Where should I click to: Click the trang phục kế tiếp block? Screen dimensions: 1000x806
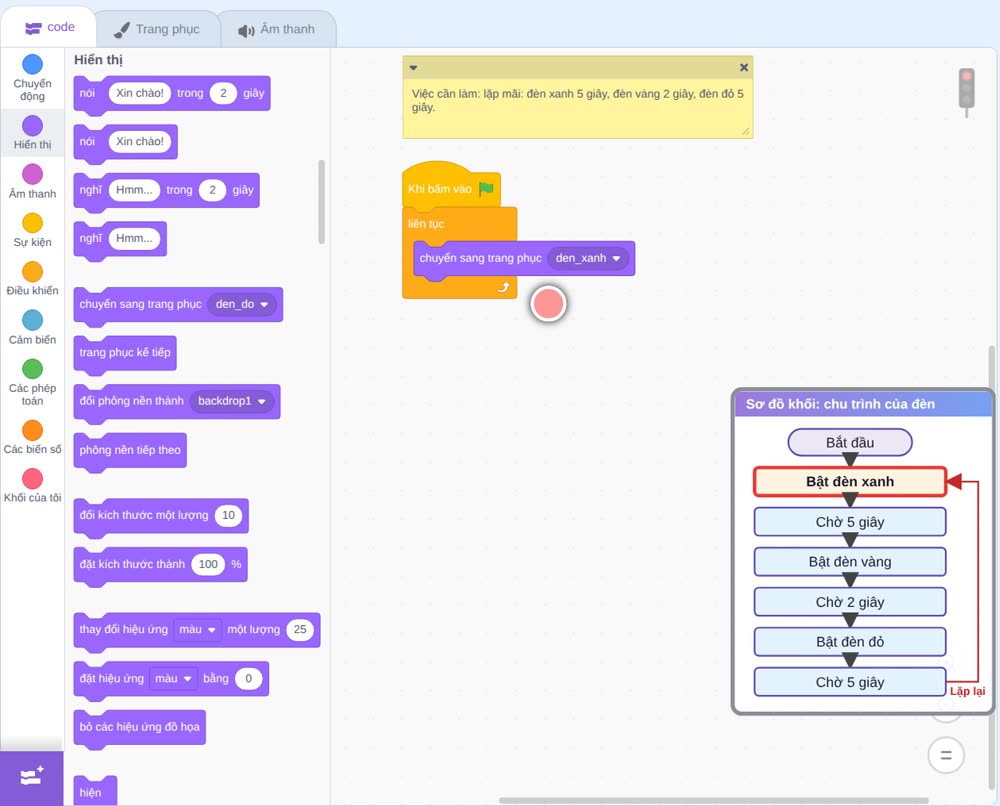point(125,353)
